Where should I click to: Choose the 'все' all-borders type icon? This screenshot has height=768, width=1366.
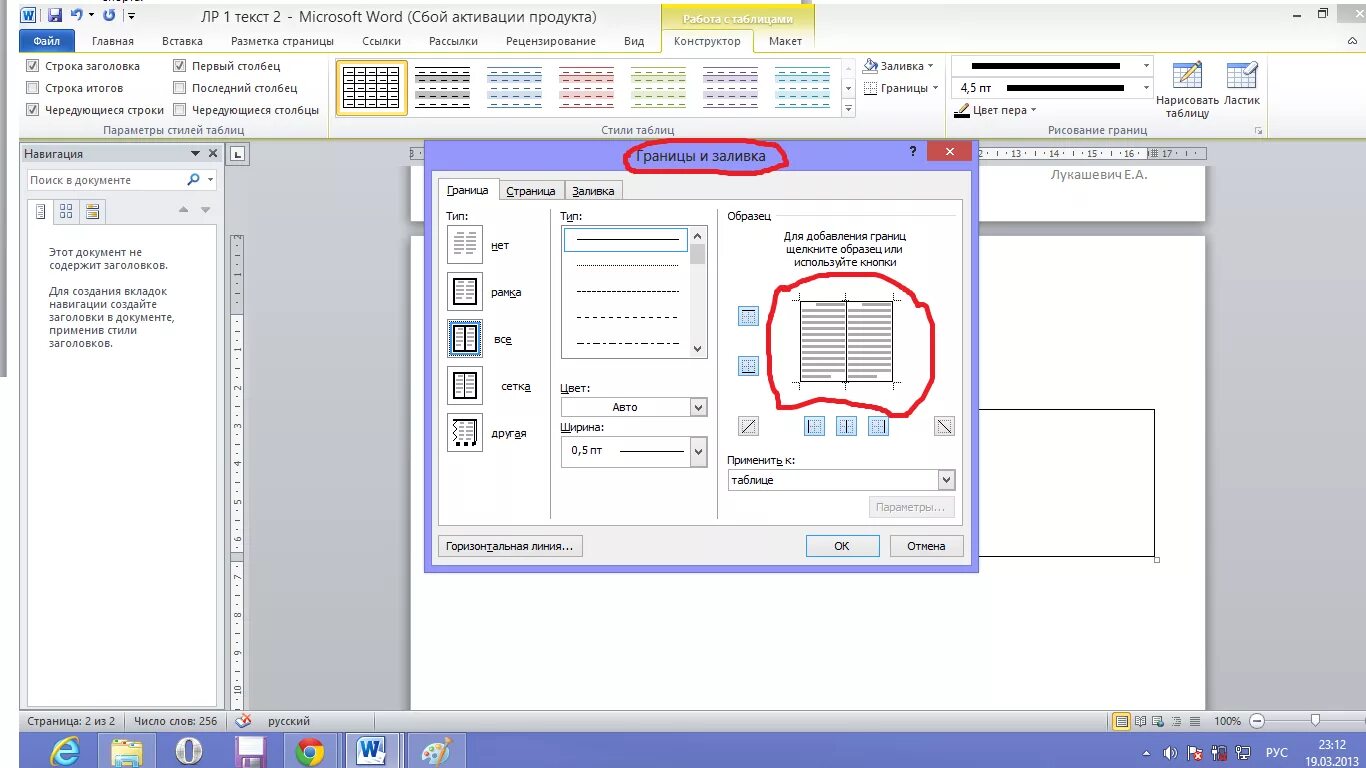point(465,339)
